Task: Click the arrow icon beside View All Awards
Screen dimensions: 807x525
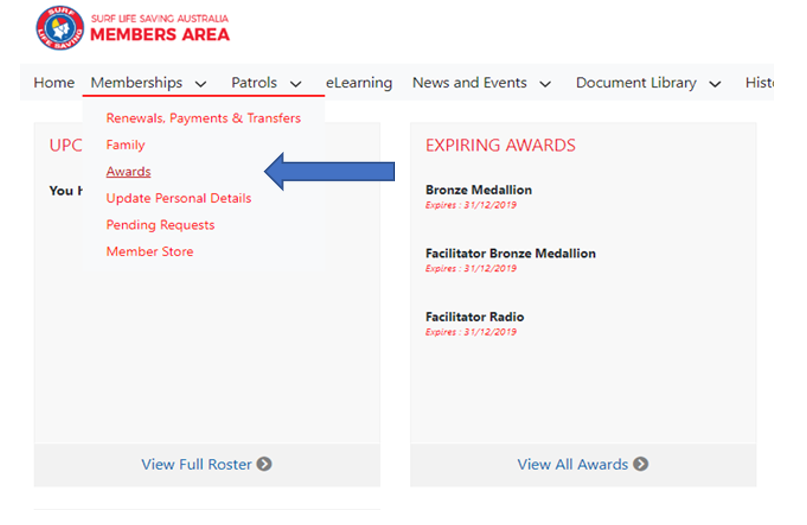Action: coord(641,464)
